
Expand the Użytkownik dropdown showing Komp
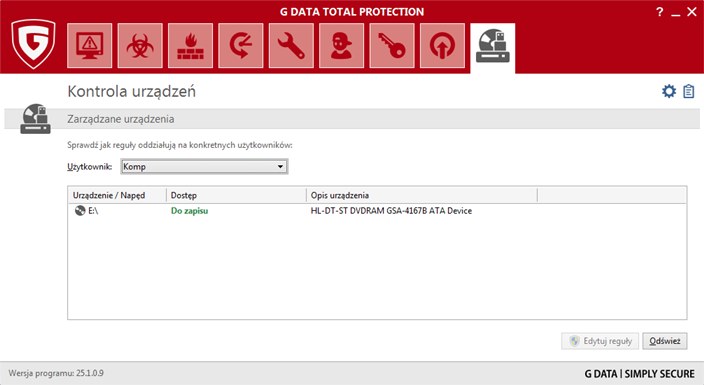coord(204,167)
